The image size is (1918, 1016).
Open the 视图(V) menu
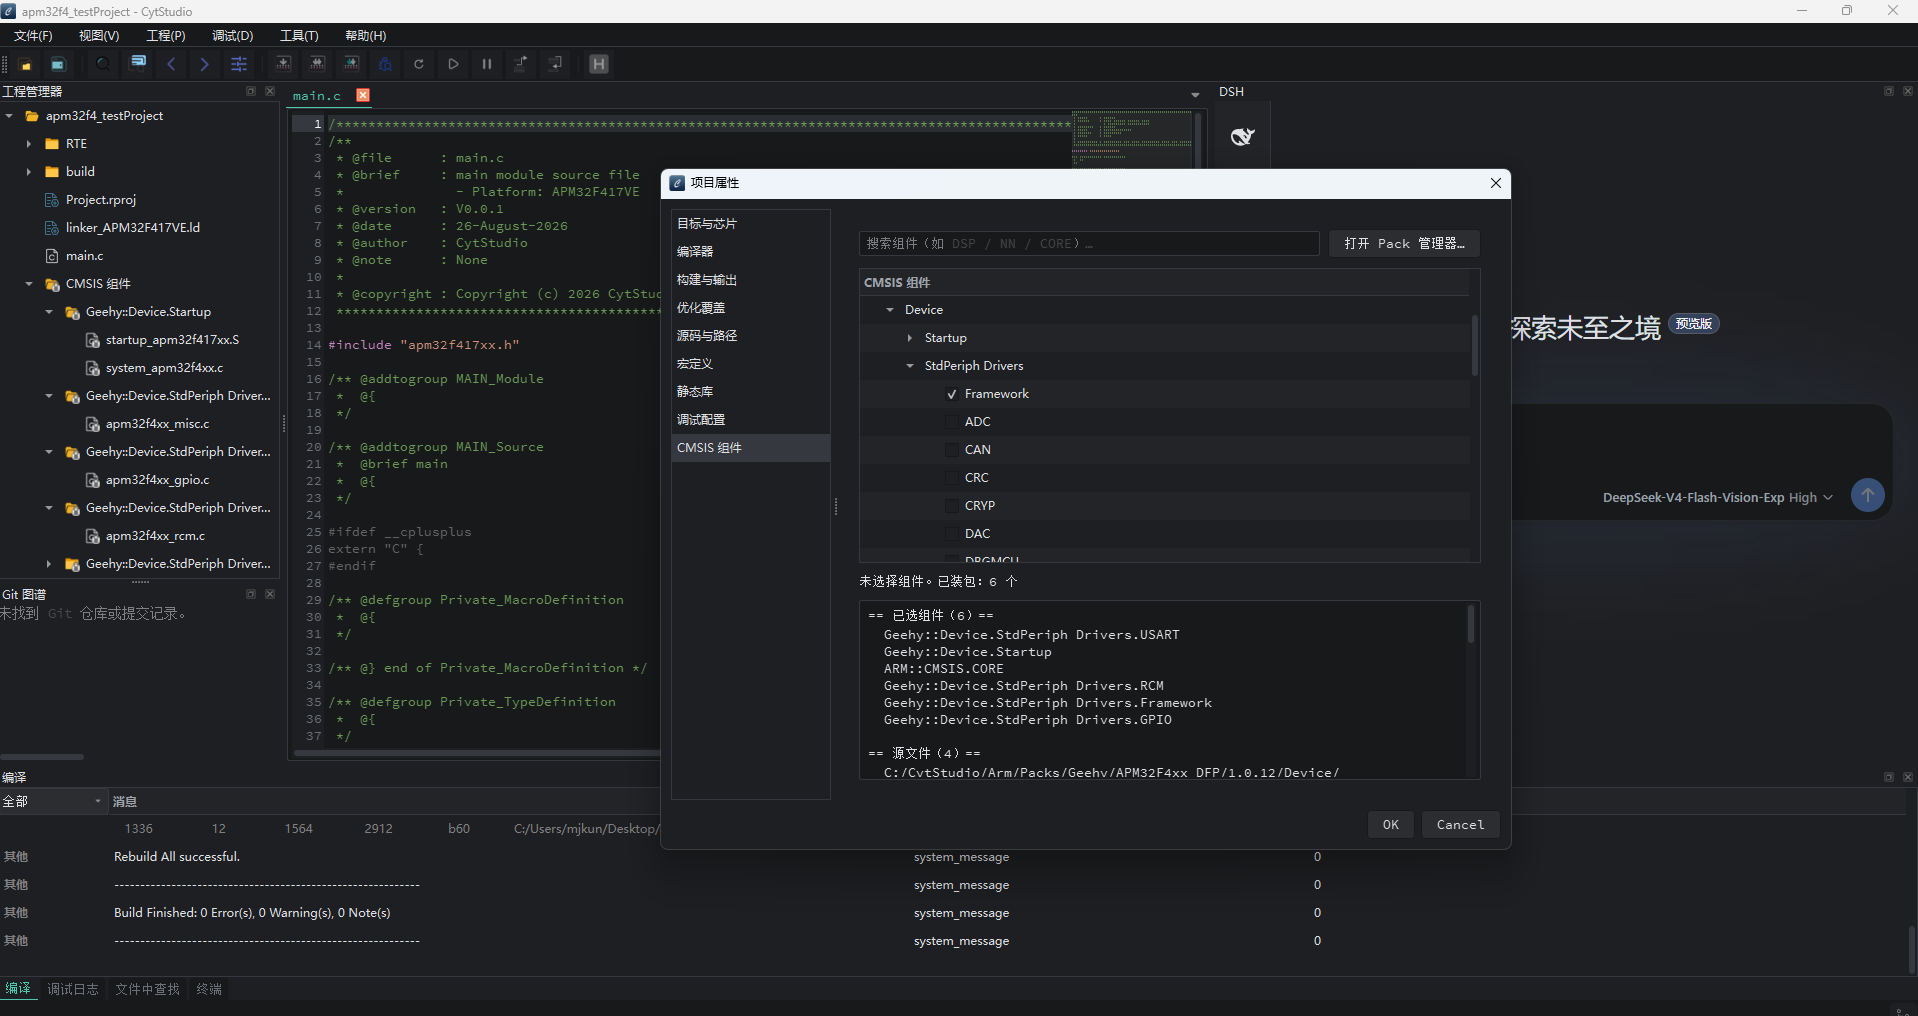pos(99,36)
